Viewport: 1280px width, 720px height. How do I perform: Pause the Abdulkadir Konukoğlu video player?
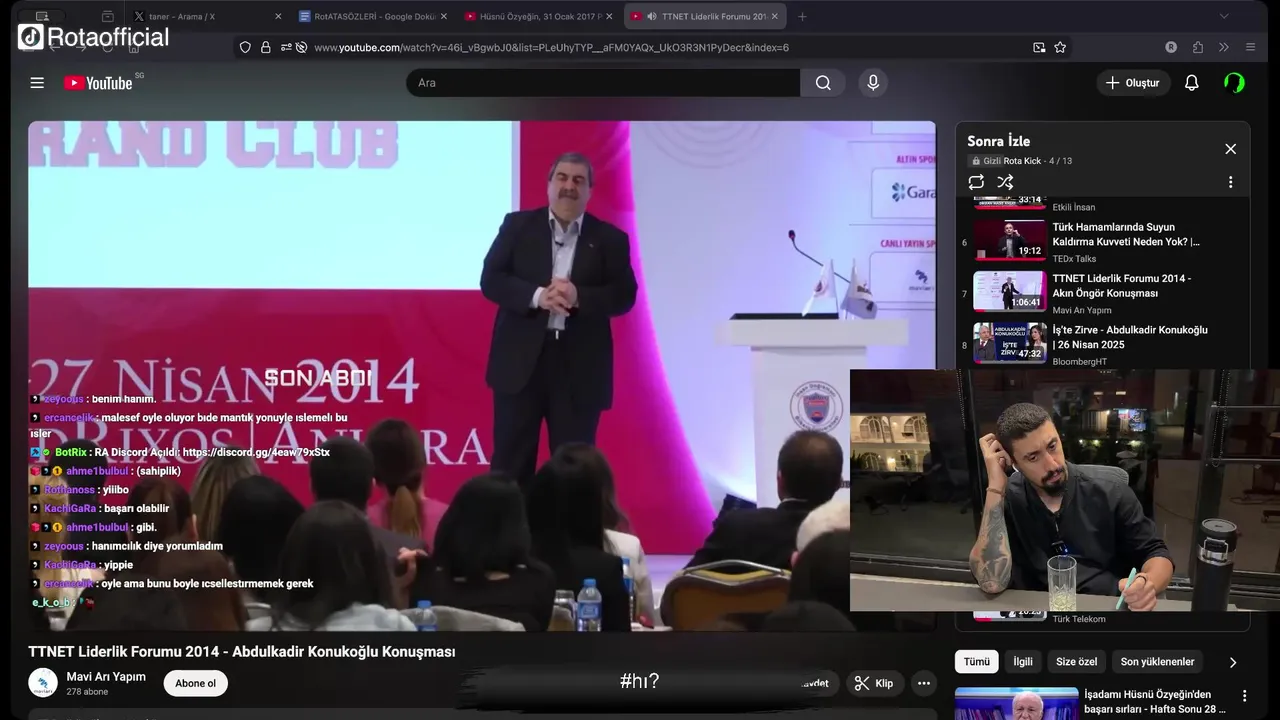482,376
